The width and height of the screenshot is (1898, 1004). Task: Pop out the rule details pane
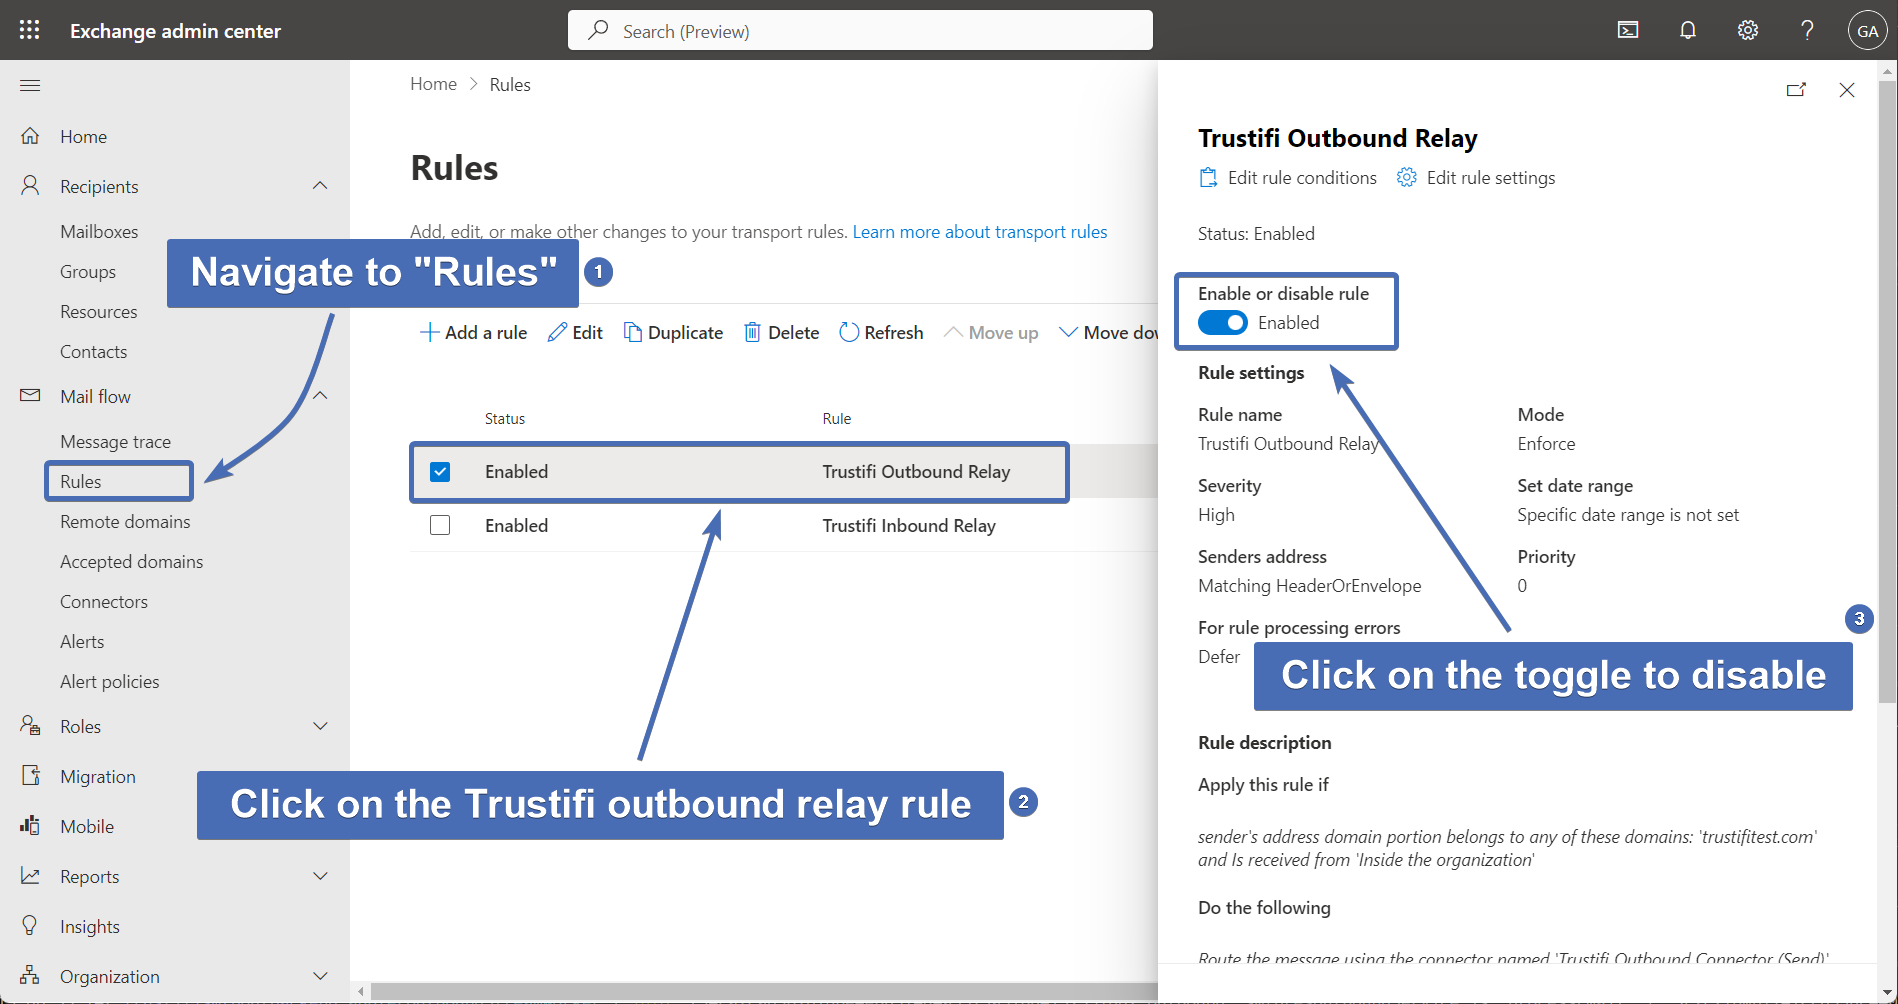(1796, 90)
